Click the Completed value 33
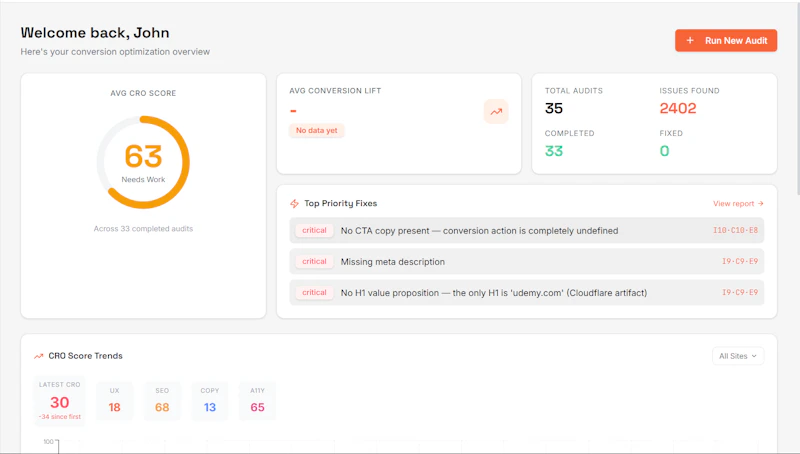The width and height of the screenshot is (800, 454). tap(554, 151)
